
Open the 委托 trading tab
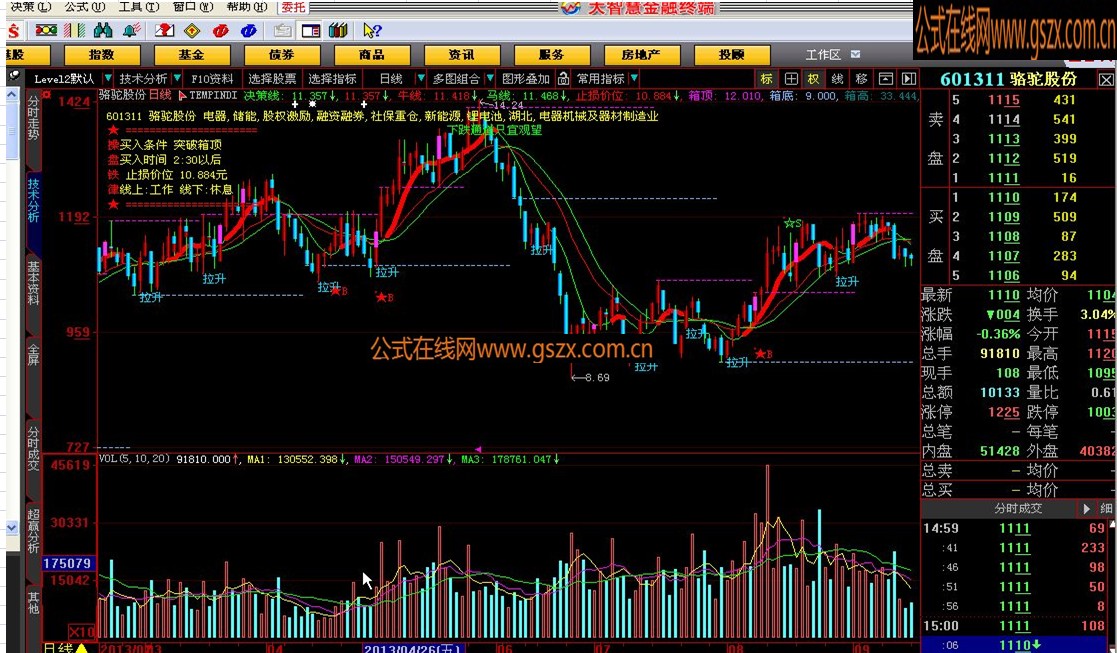pos(293,7)
